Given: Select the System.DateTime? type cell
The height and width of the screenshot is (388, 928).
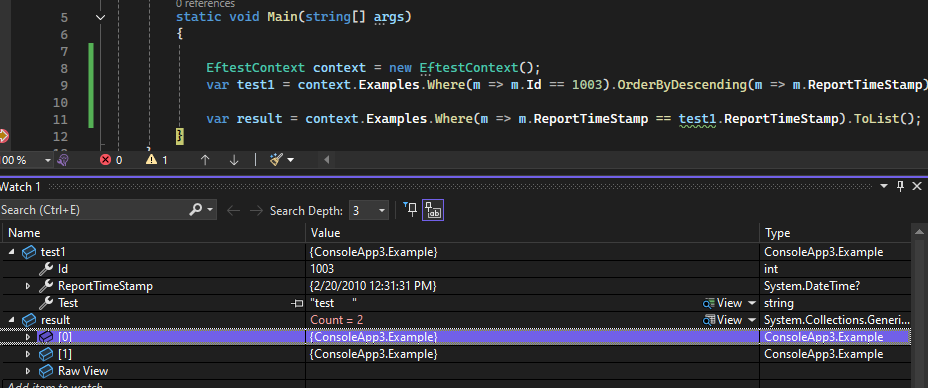Looking at the screenshot, I should coord(812,286).
